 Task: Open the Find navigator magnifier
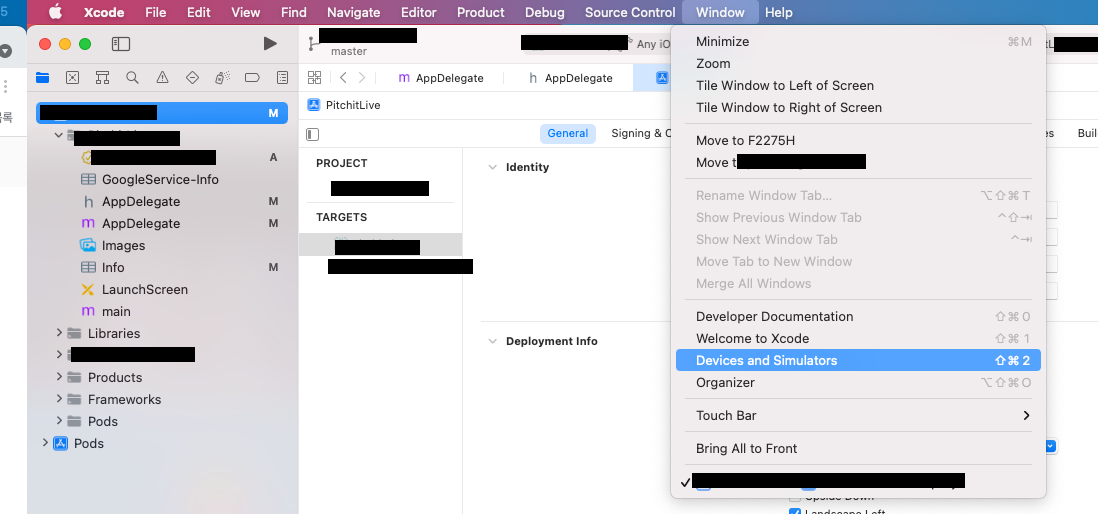point(132,78)
